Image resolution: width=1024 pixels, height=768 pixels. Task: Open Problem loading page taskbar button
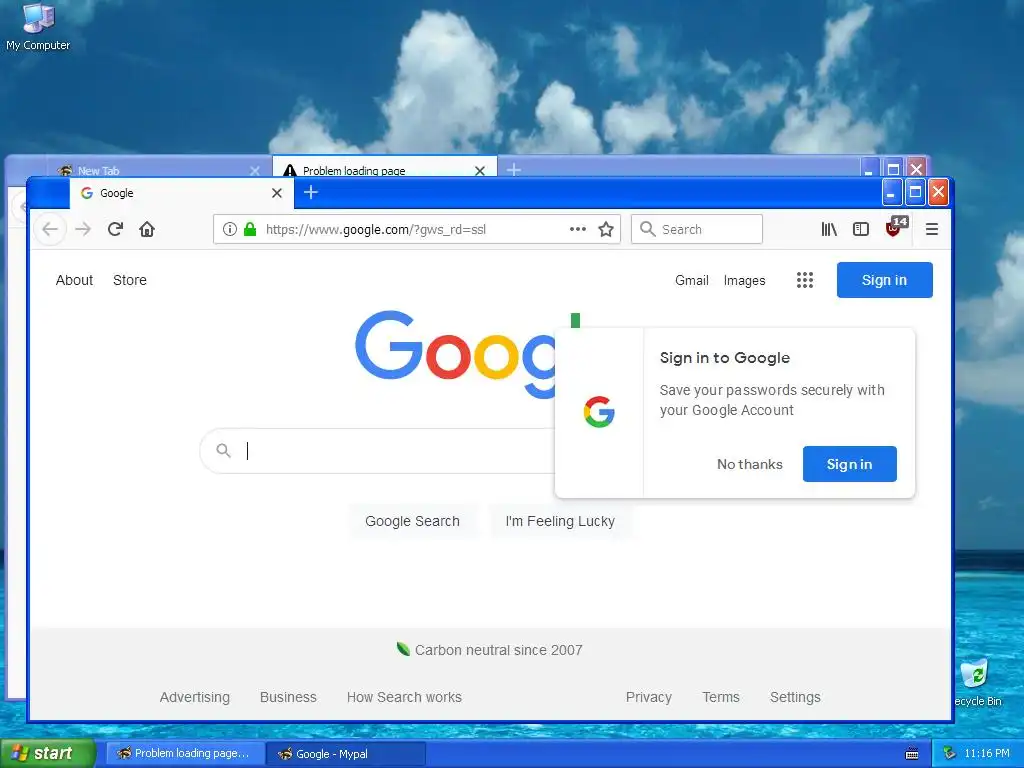point(185,754)
